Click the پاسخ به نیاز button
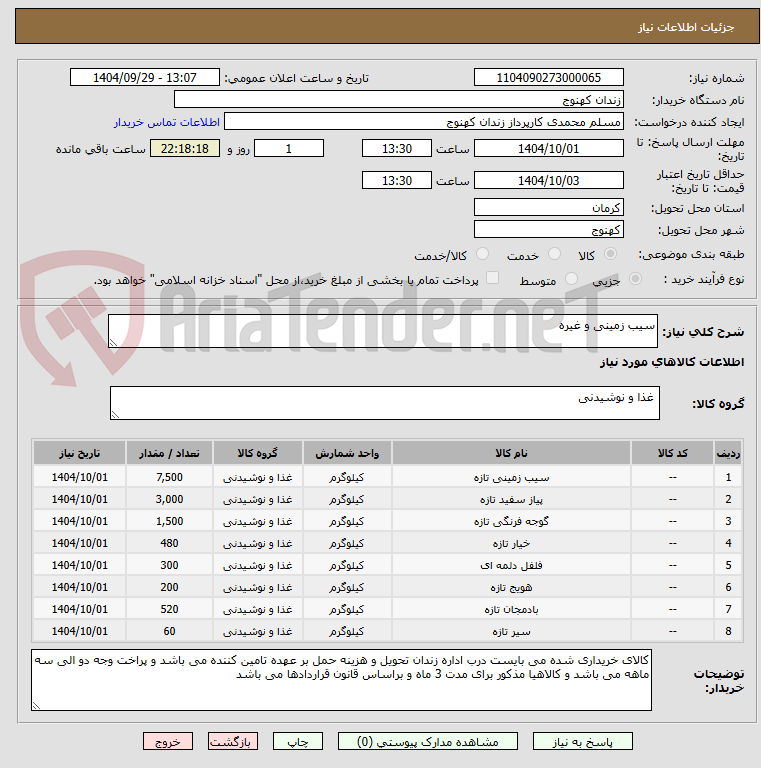 click(x=582, y=742)
